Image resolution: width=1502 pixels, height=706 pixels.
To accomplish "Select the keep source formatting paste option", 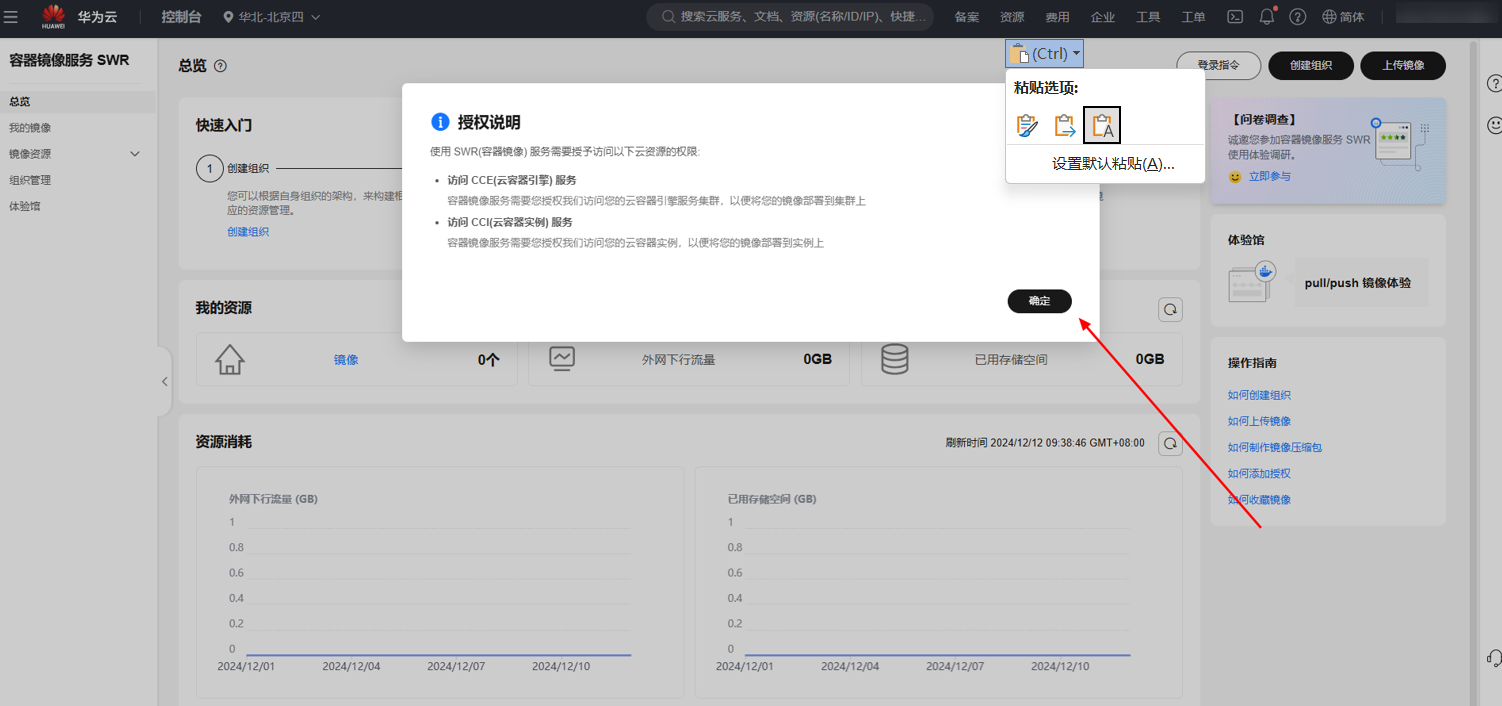I will click(1027, 126).
